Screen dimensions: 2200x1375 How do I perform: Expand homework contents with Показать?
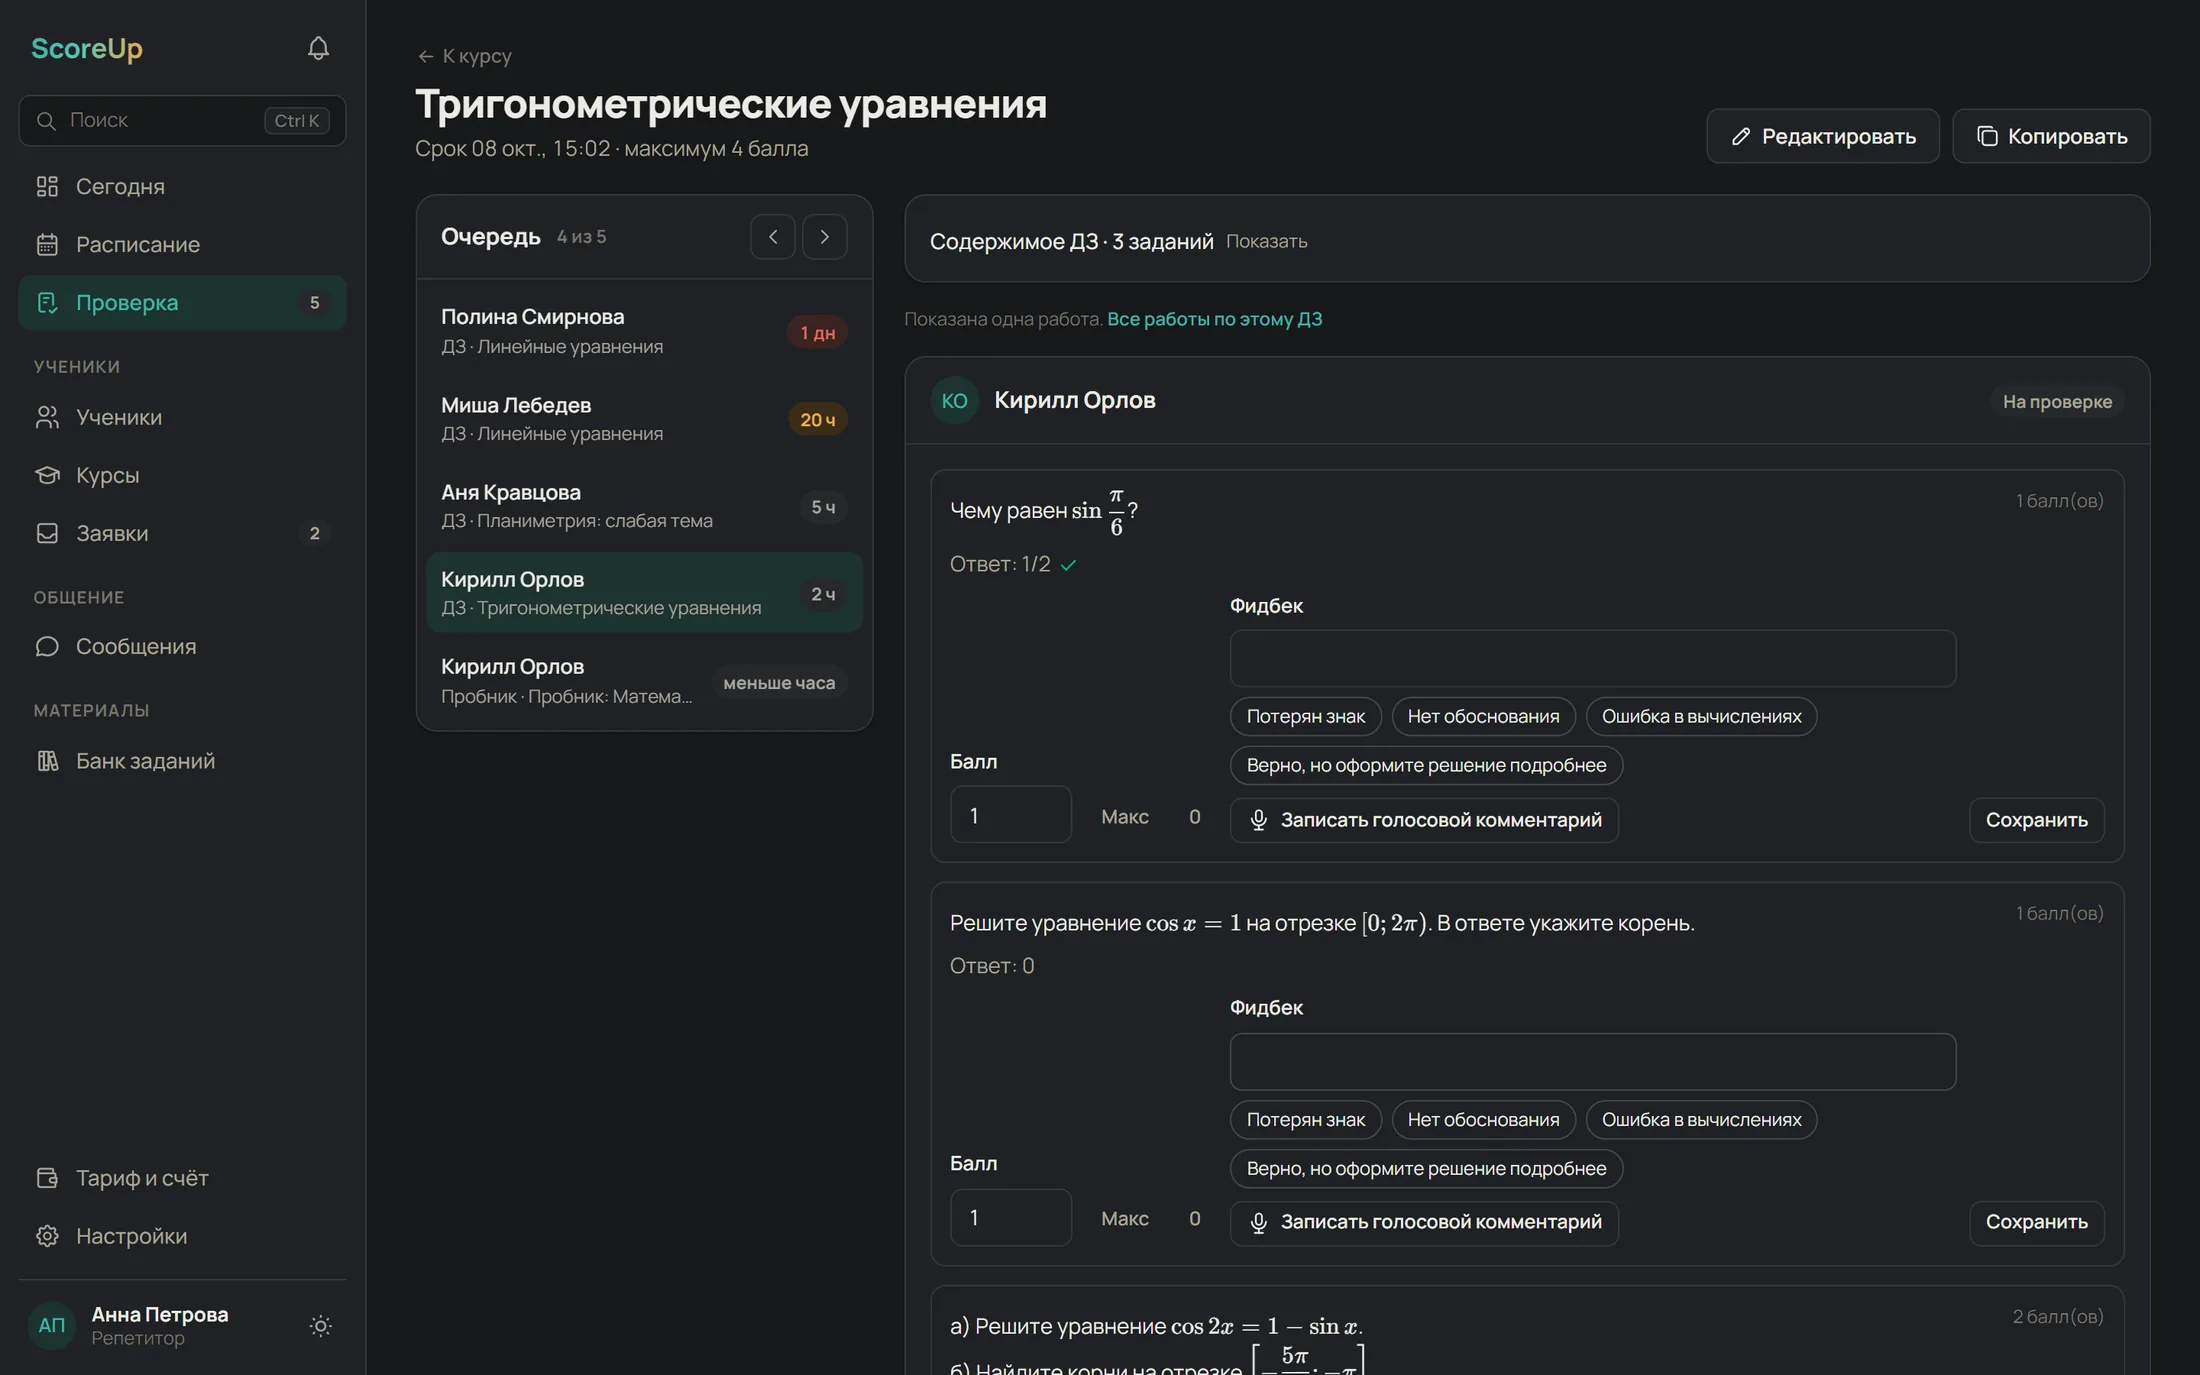[x=1266, y=241]
